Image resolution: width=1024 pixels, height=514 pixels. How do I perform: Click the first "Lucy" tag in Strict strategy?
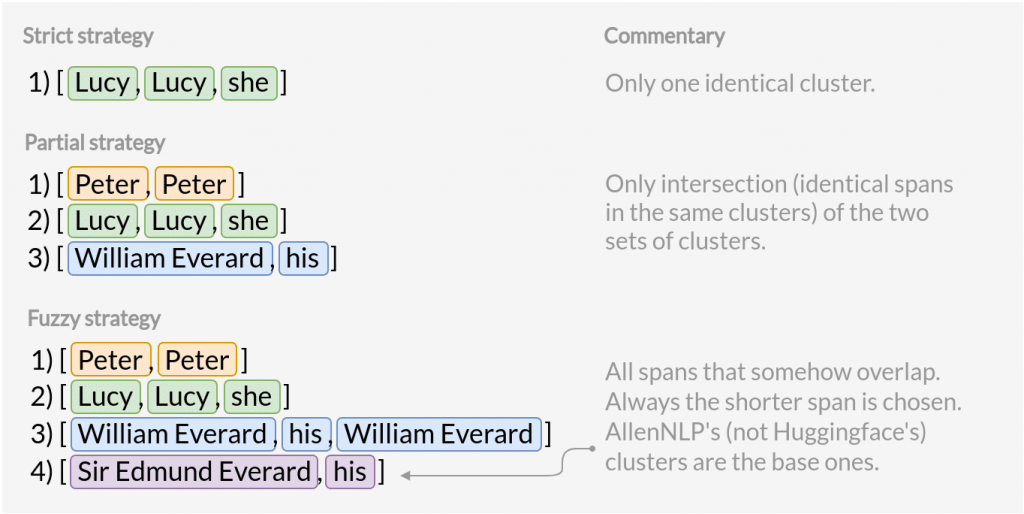click(102, 83)
